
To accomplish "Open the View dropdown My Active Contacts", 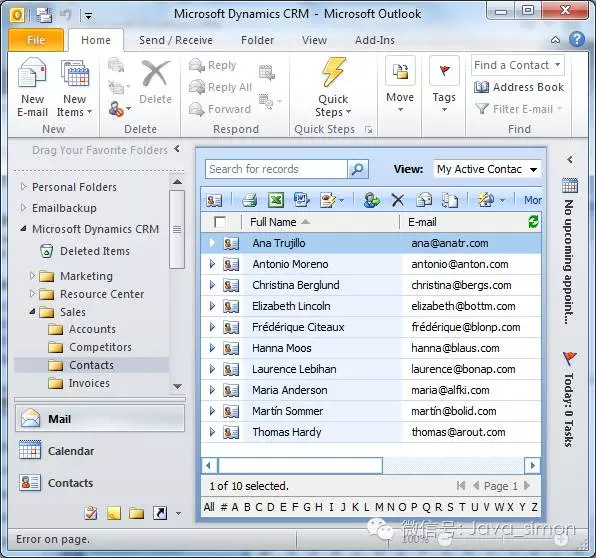I will [487, 169].
